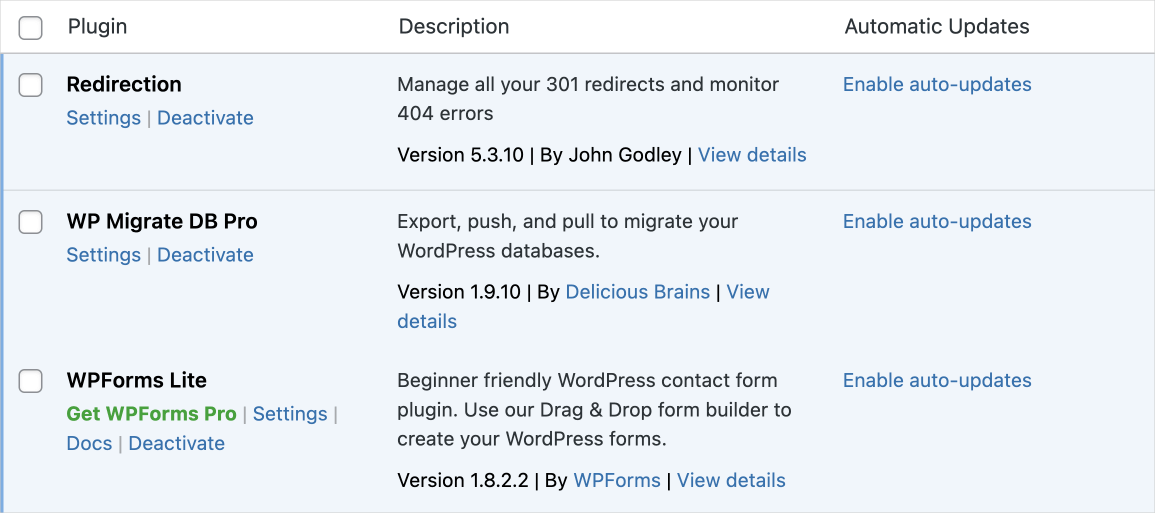The image size is (1156, 513).
Task: Tick the WPForms Lite checkbox
Action: pyautogui.click(x=30, y=381)
